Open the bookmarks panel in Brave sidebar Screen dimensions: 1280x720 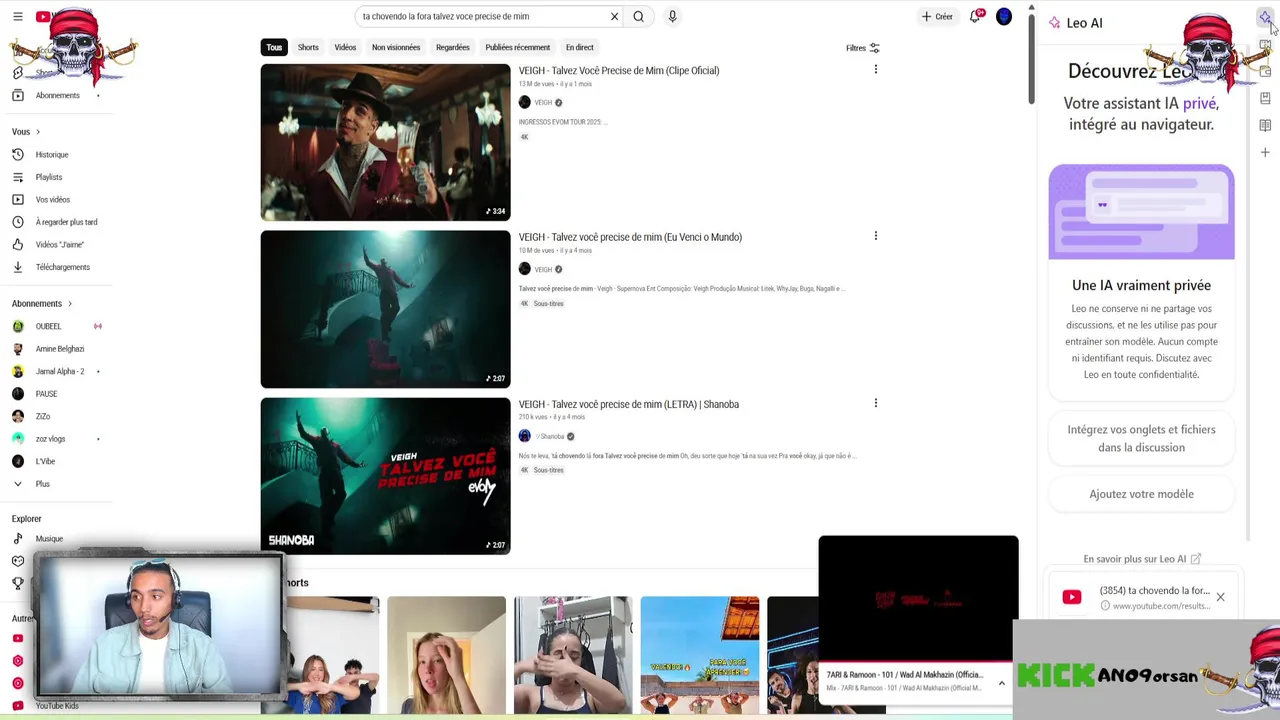[x=1265, y=98]
